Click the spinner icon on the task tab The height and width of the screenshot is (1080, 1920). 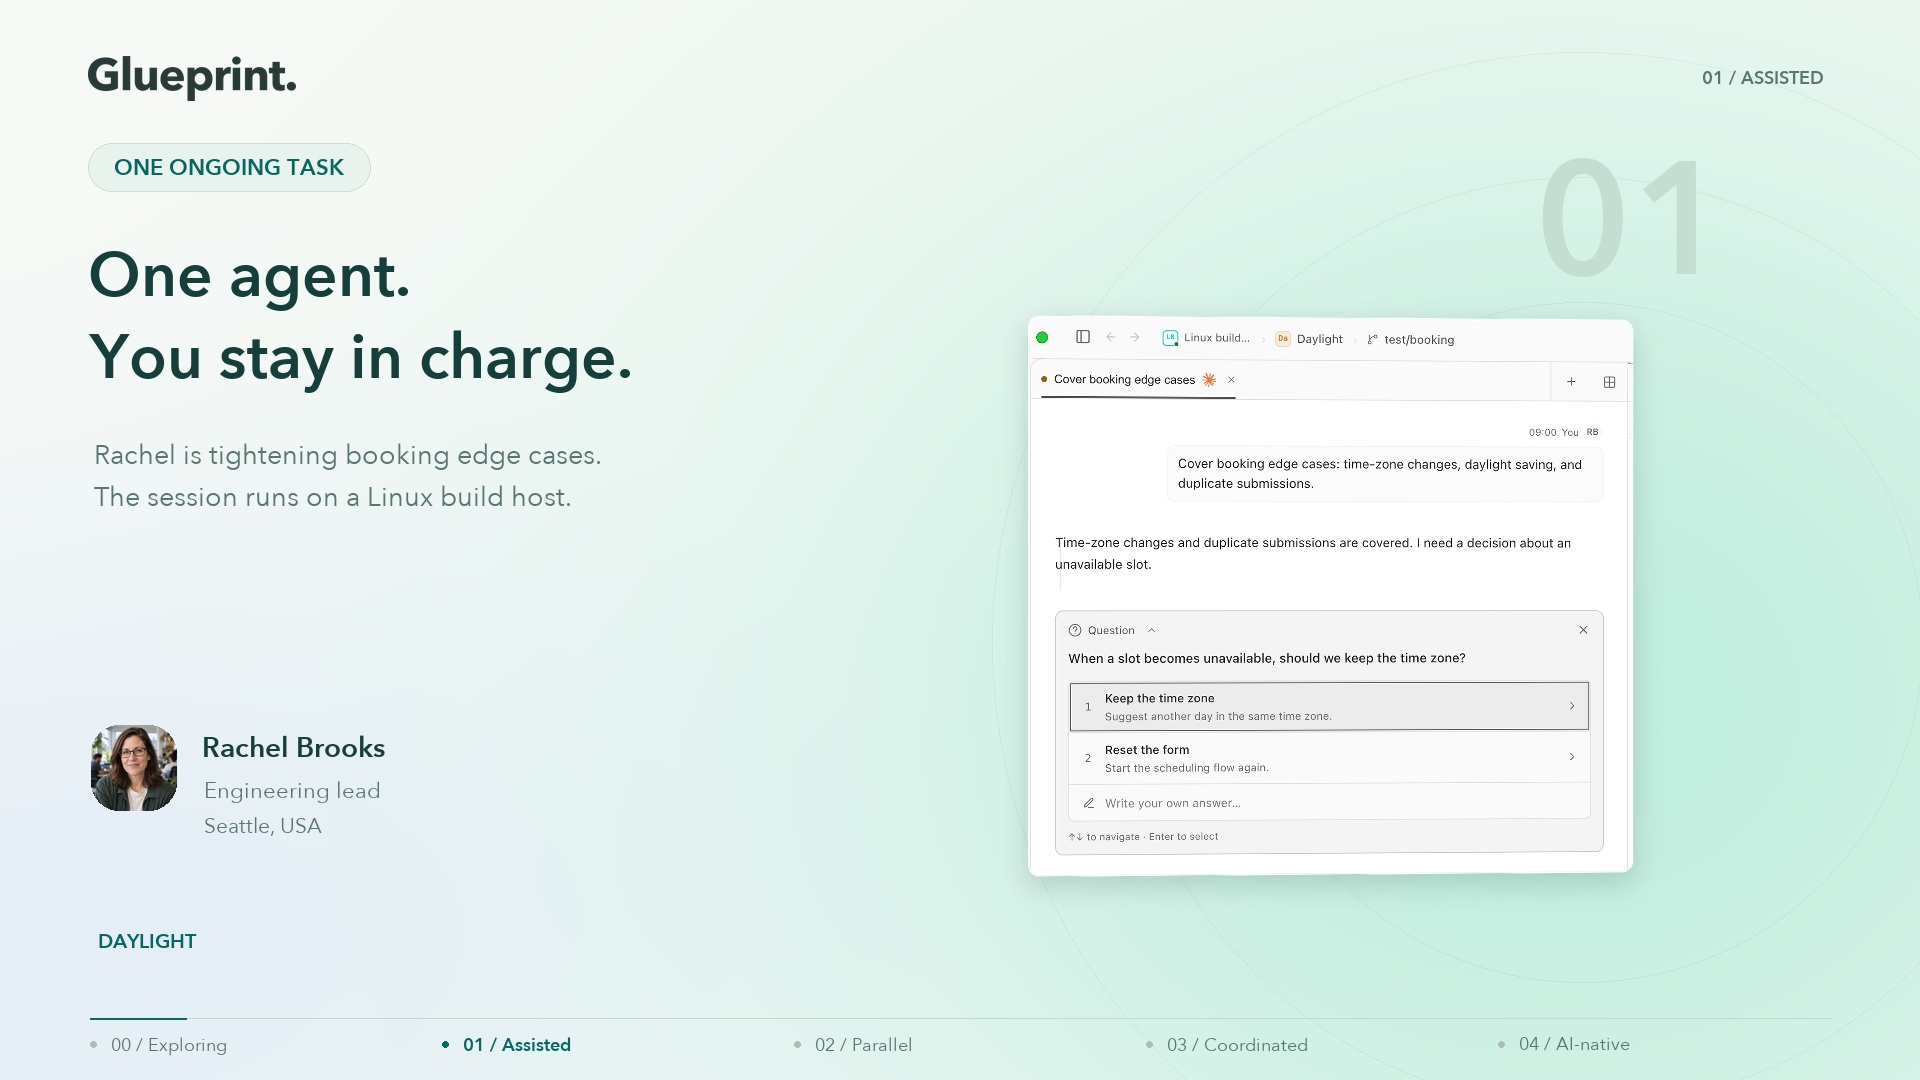point(1209,380)
